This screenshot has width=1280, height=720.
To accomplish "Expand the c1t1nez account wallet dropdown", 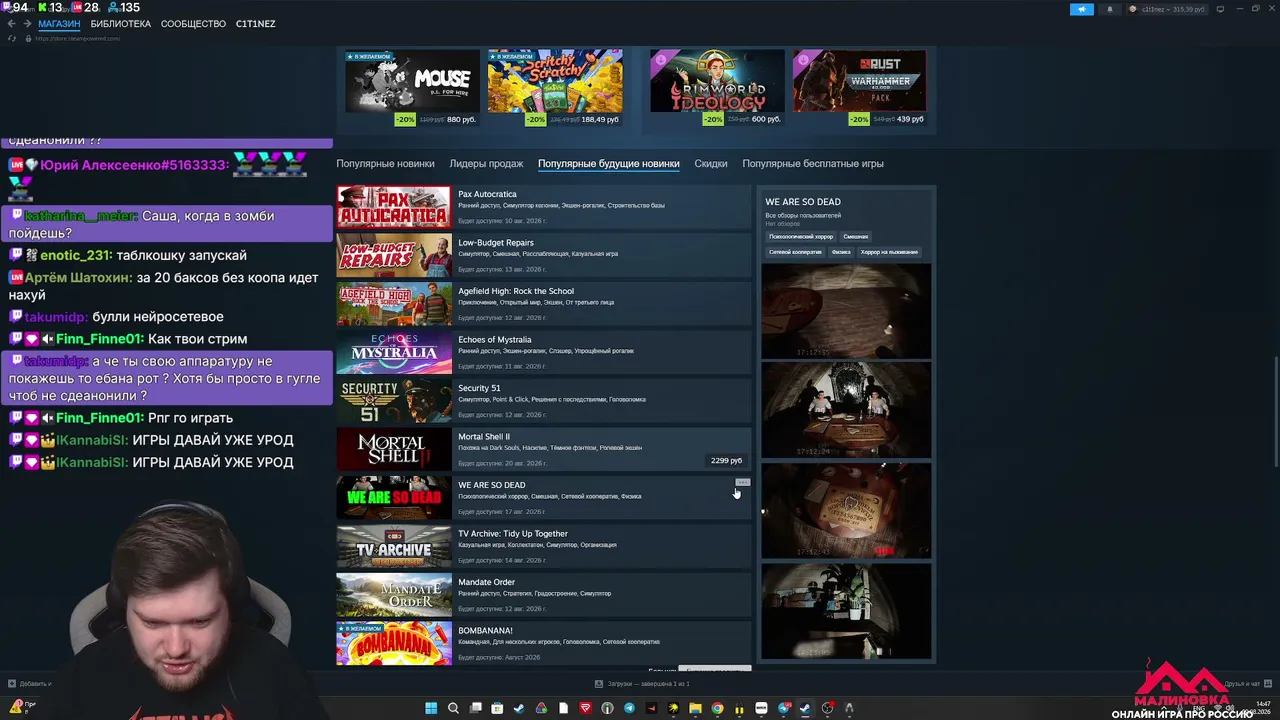I will pos(1169,9).
